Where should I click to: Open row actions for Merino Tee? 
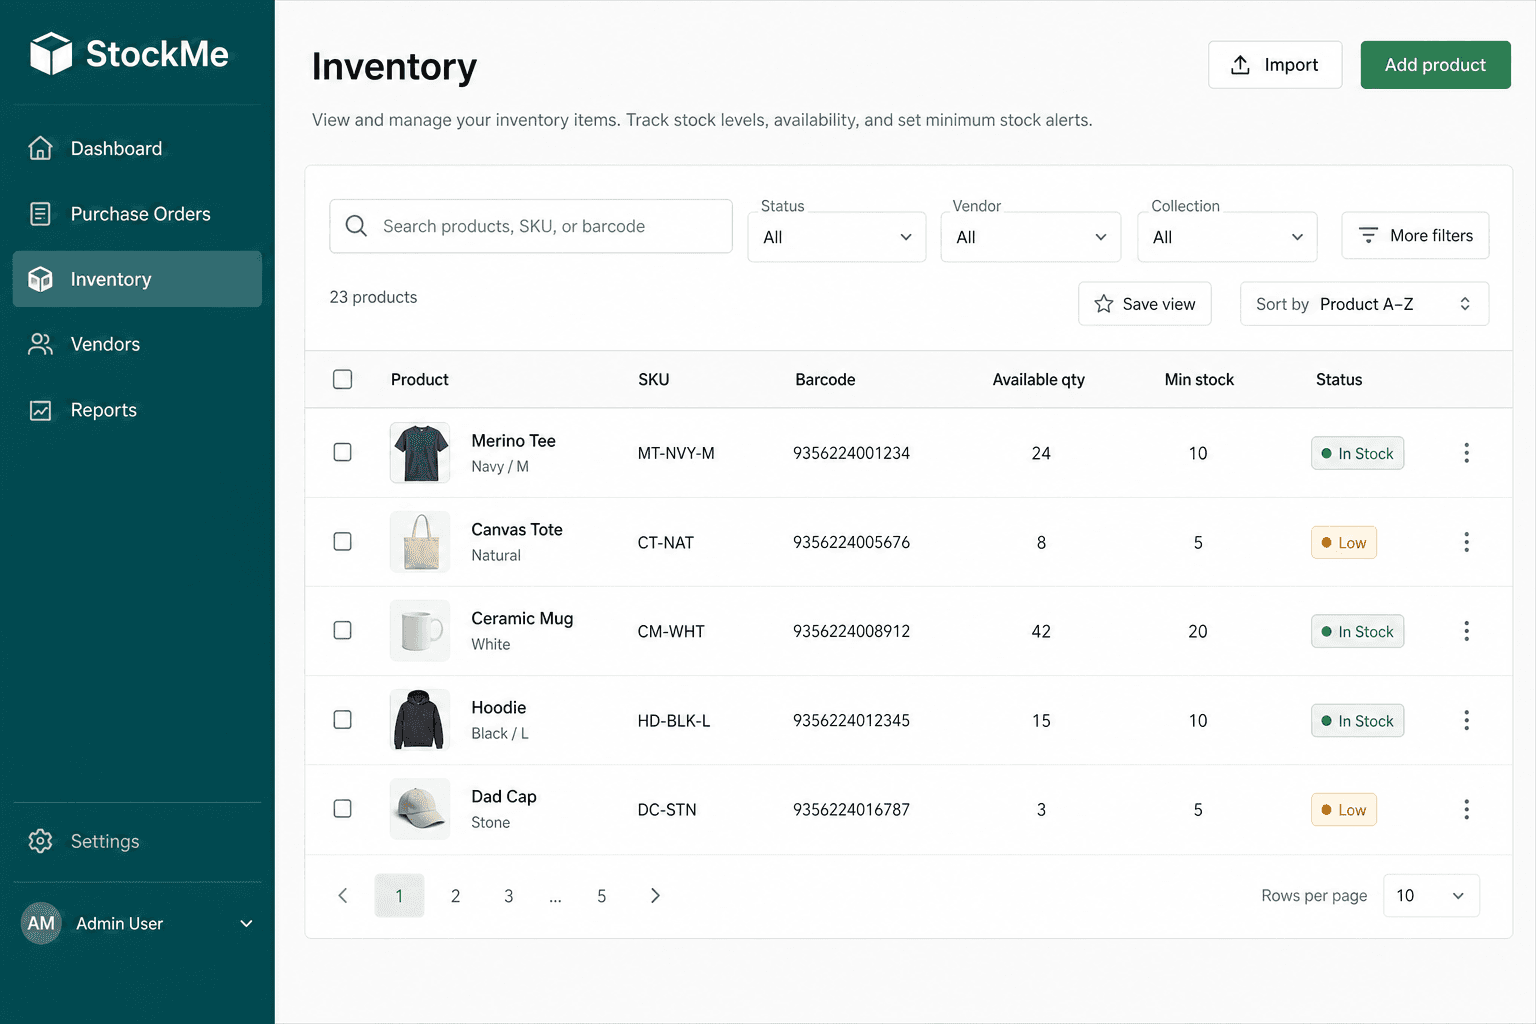tap(1466, 453)
